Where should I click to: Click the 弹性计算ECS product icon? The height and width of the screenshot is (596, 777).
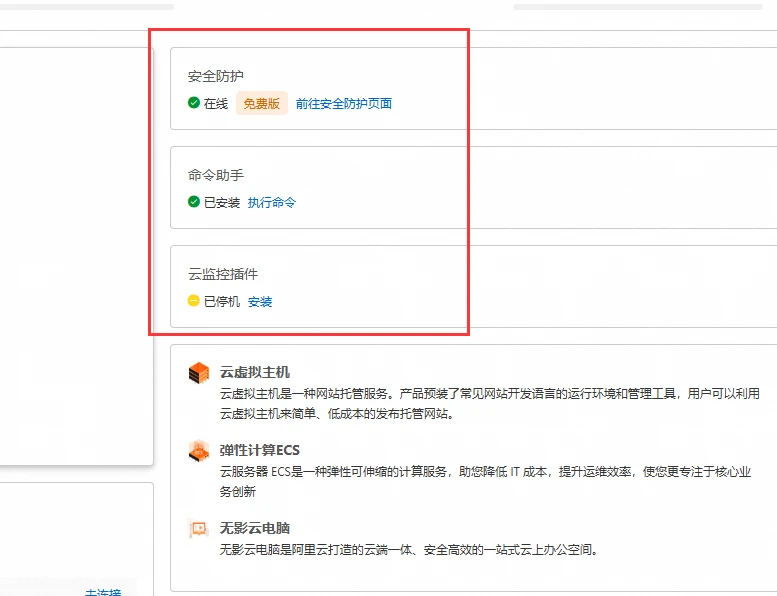click(199, 451)
